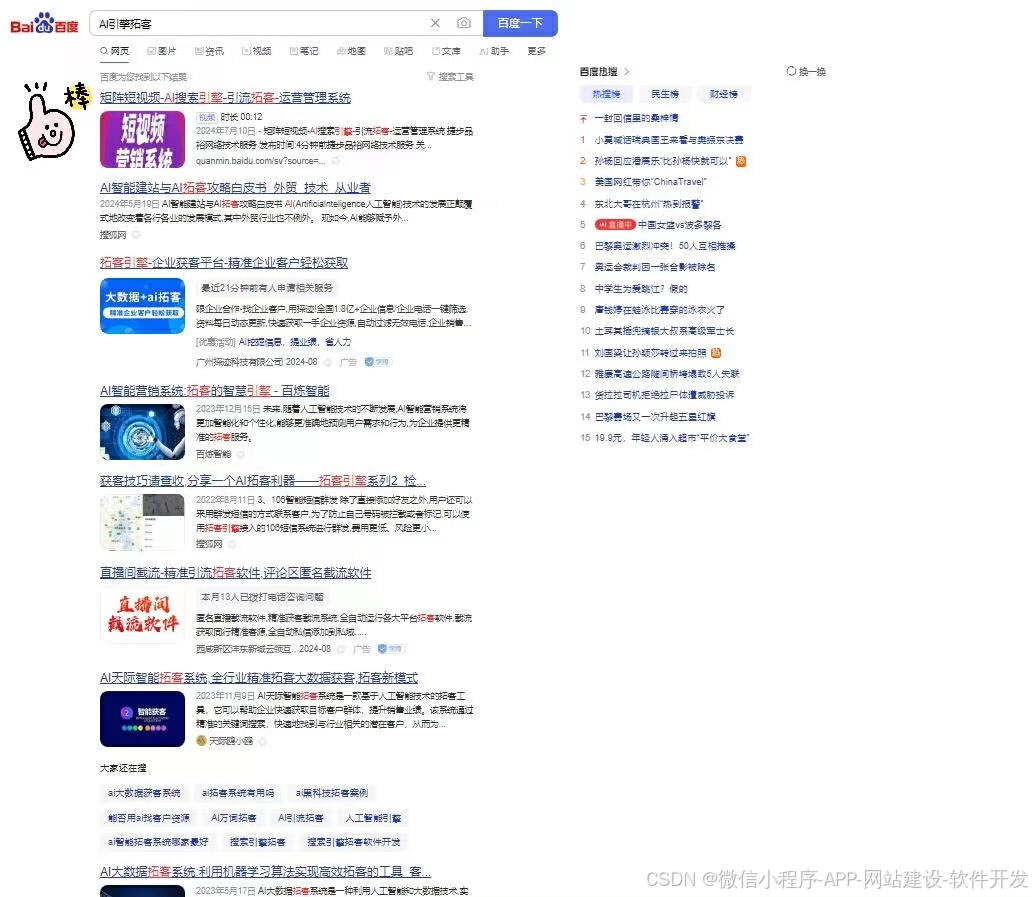This screenshot has height=897, width=1032.
Task: Click related search 搜索引擎拓客
Action: 257,842
